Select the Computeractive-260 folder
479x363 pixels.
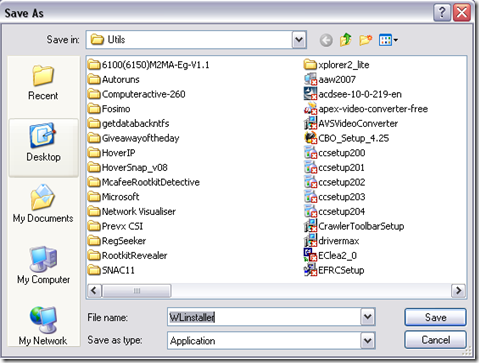point(137,94)
